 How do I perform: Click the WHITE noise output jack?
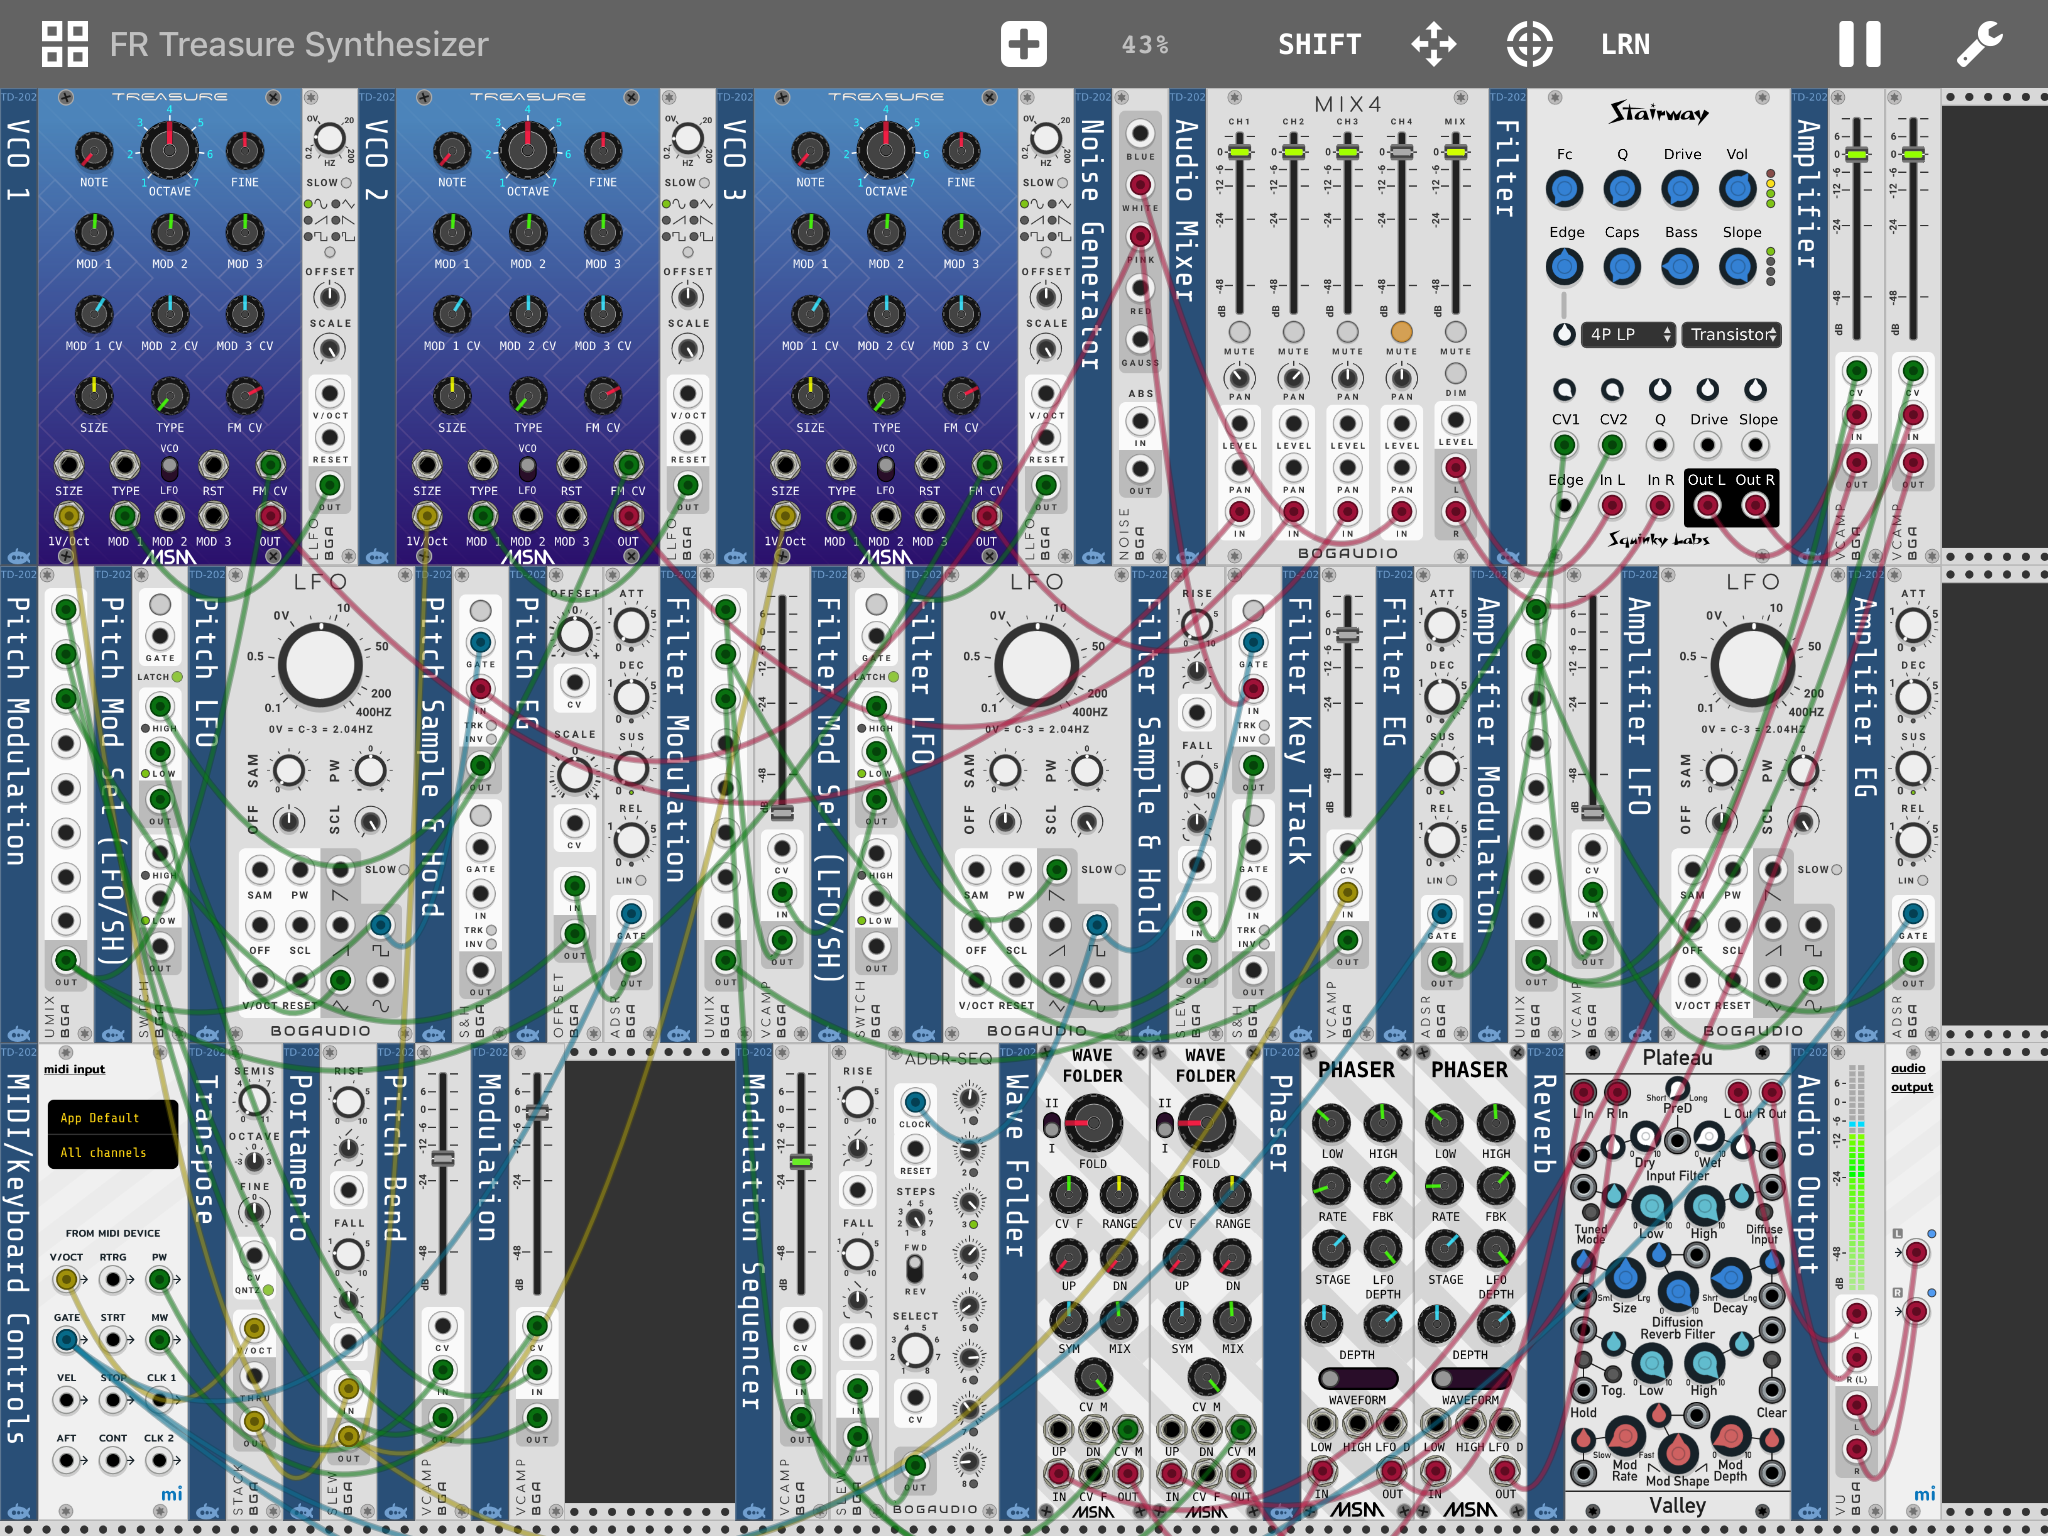(x=1140, y=185)
